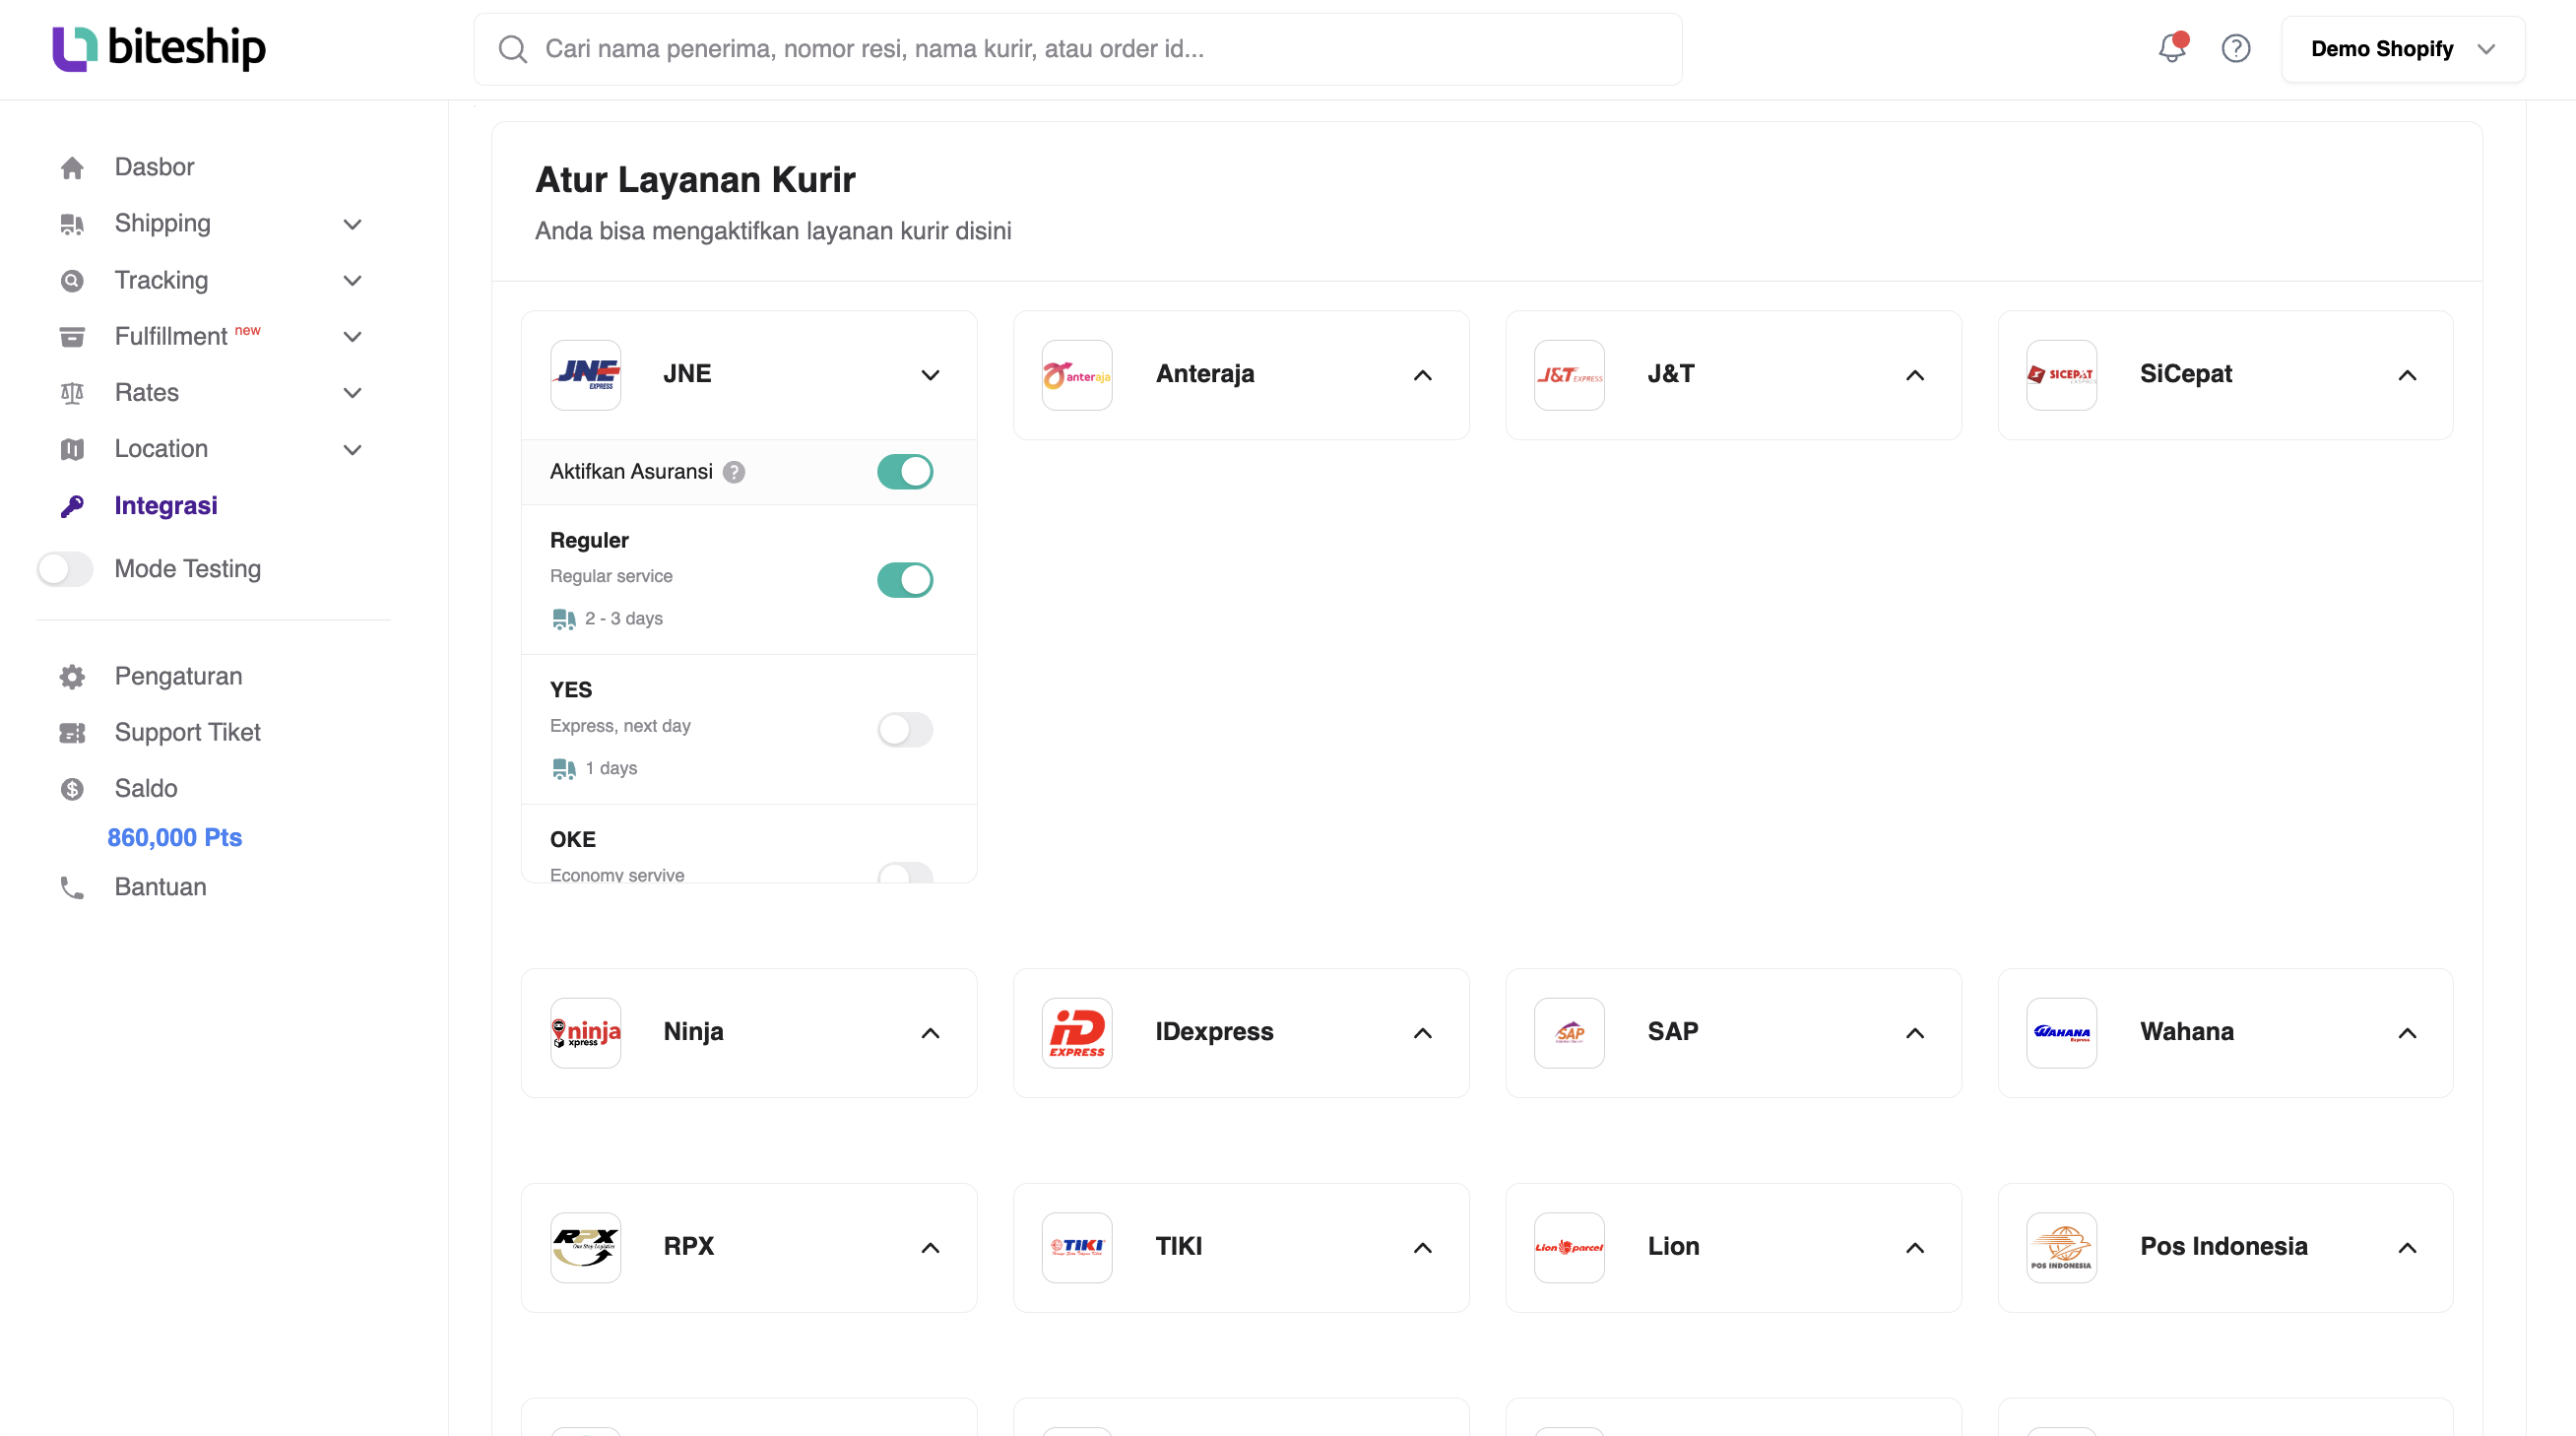The image size is (2576, 1436).
Task: Open the Demo Shopify account dropdown
Action: click(x=2403, y=49)
